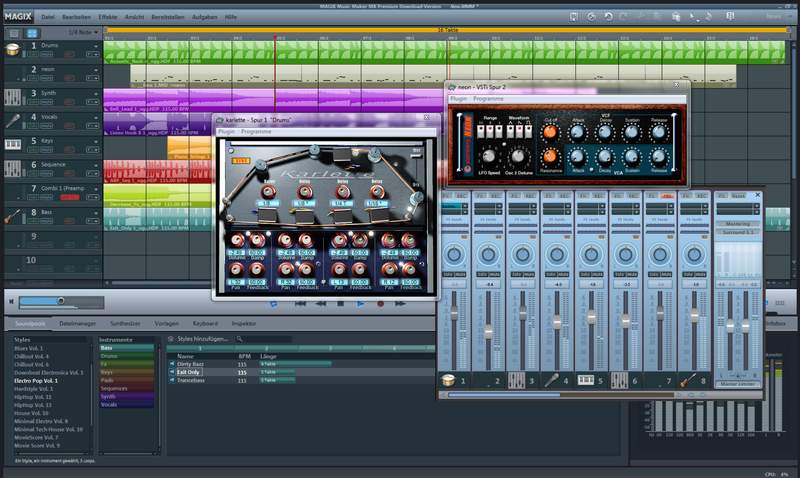Viewport: 800px width, 478px height.
Task: Toggle the highlighted REC button on mixer channel 7
Action: coord(667,196)
